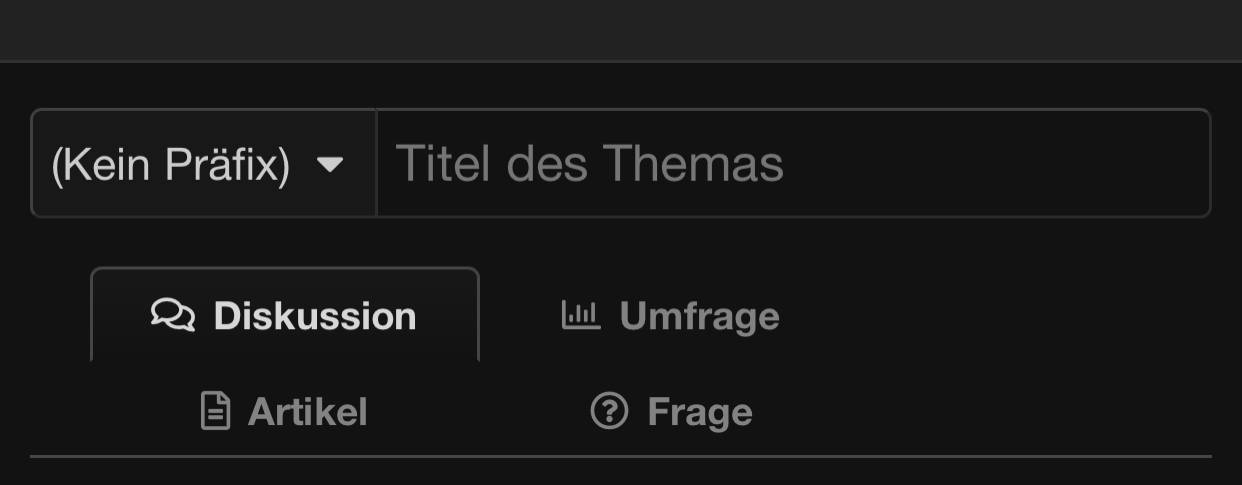Viewport: 1242px width, 485px height.
Task: Click the speech bubbles icon for Diskussion
Action: pos(173,315)
